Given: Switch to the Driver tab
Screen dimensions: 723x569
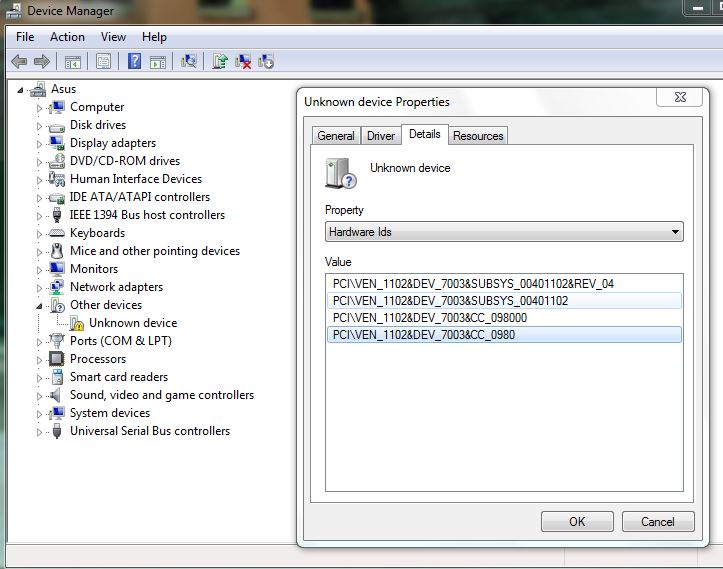Looking at the screenshot, I should click(x=381, y=136).
